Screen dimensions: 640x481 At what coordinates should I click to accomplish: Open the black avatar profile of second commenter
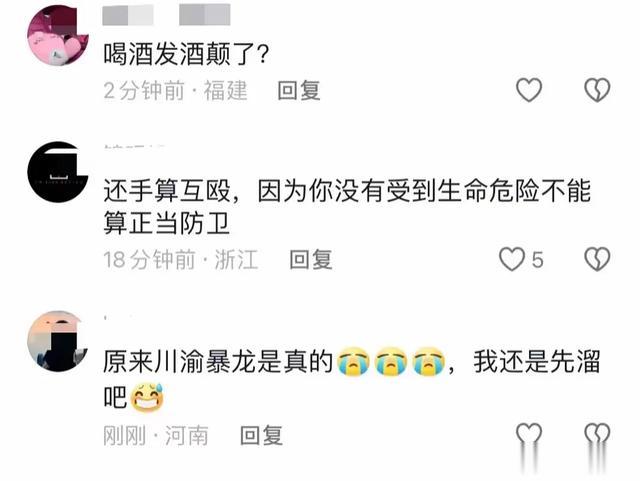click(x=58, y=172)
